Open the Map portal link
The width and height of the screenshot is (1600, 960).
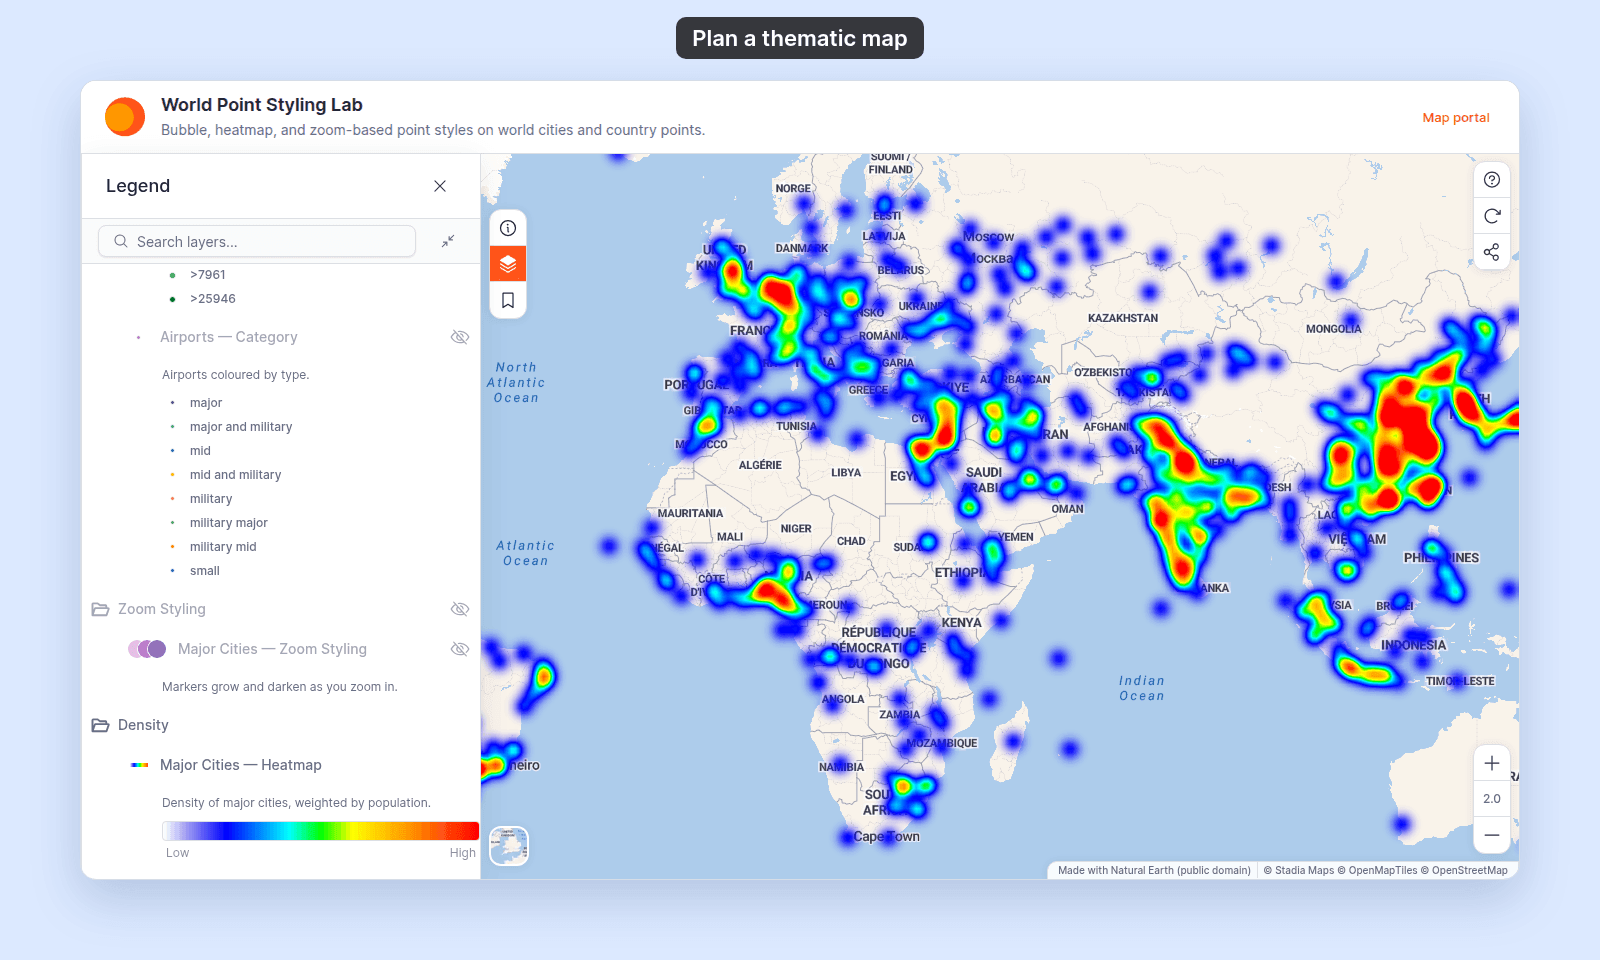pos(1456,117)
